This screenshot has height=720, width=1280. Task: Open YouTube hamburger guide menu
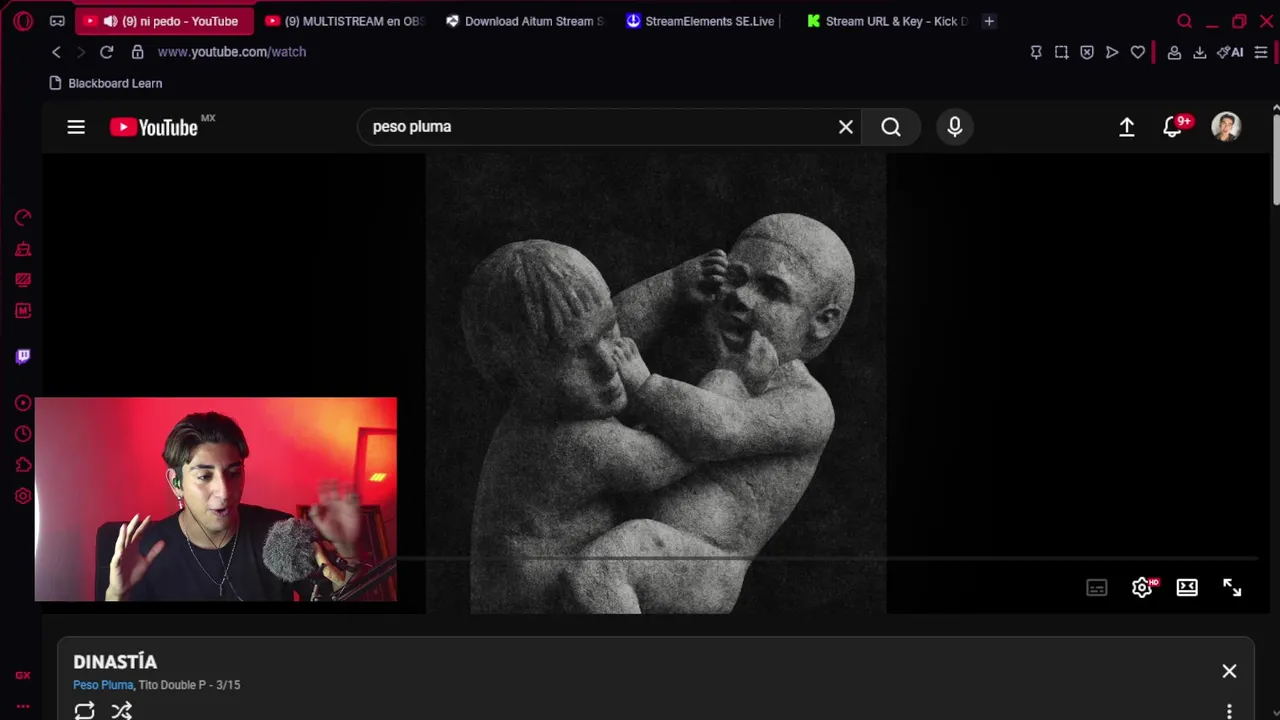76,127
